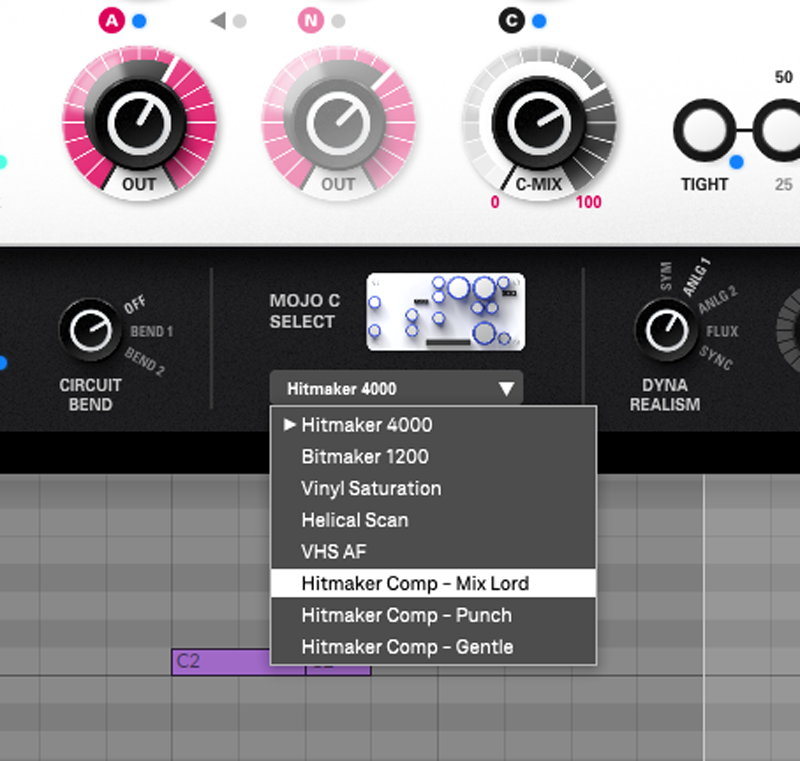The image size is (800, 761).
Task: Select Hitmaker 4000 from the list
Action: (433, 425)
